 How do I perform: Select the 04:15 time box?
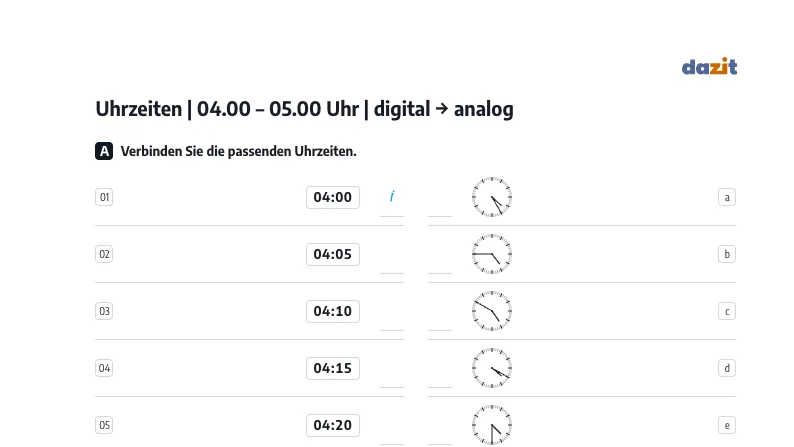pyautogui.click(x=333, y=368)
